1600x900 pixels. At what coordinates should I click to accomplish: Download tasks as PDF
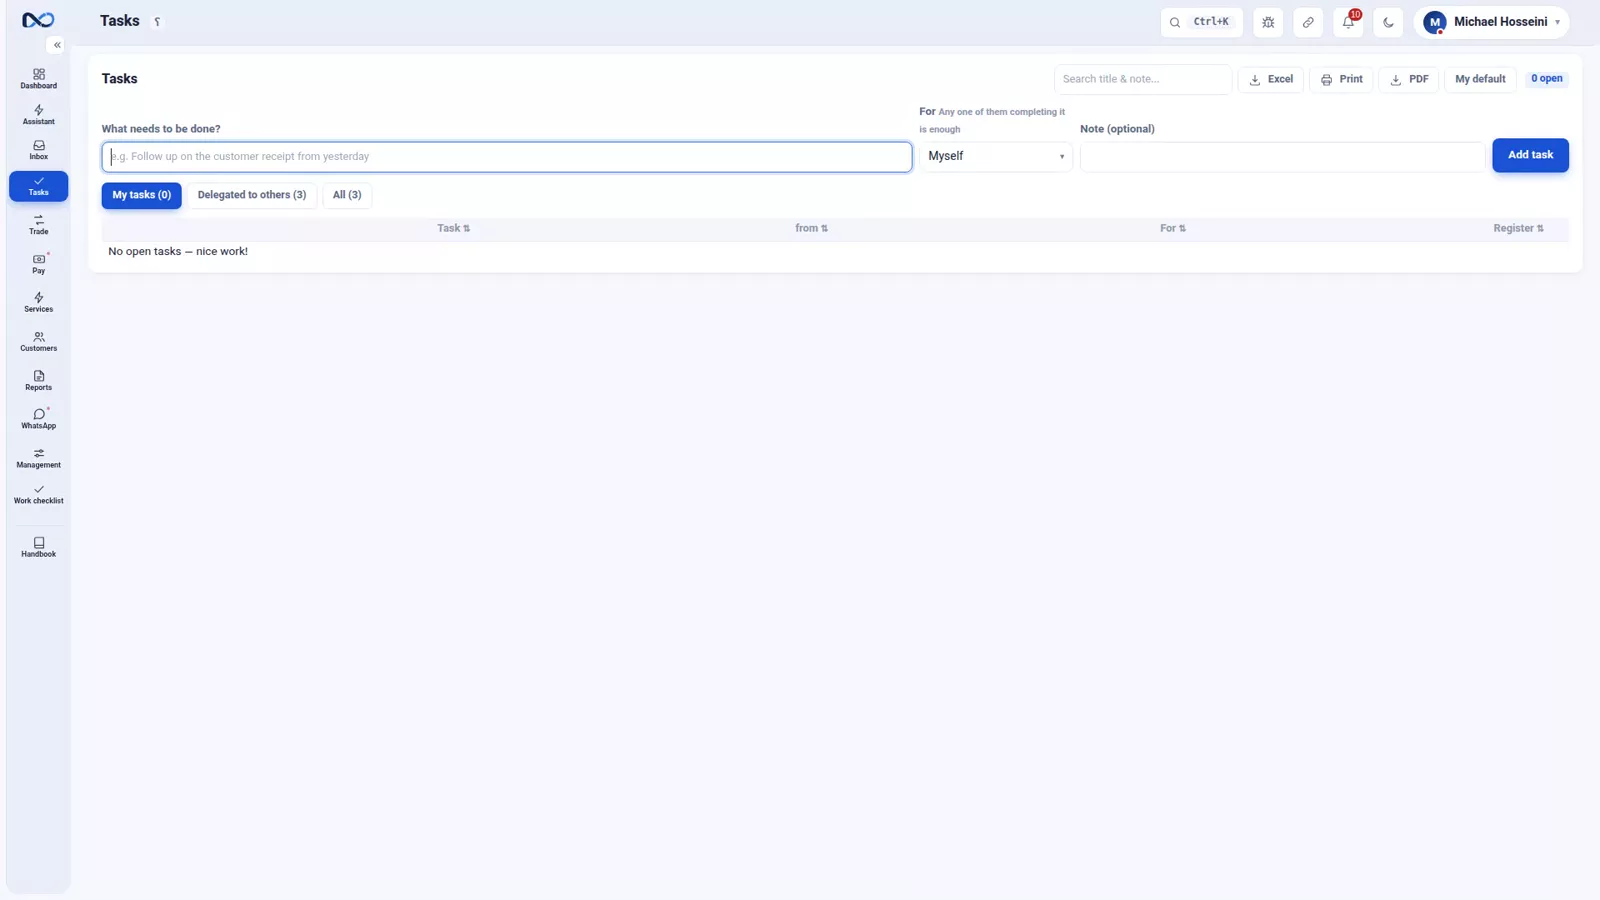point(1409,79)
